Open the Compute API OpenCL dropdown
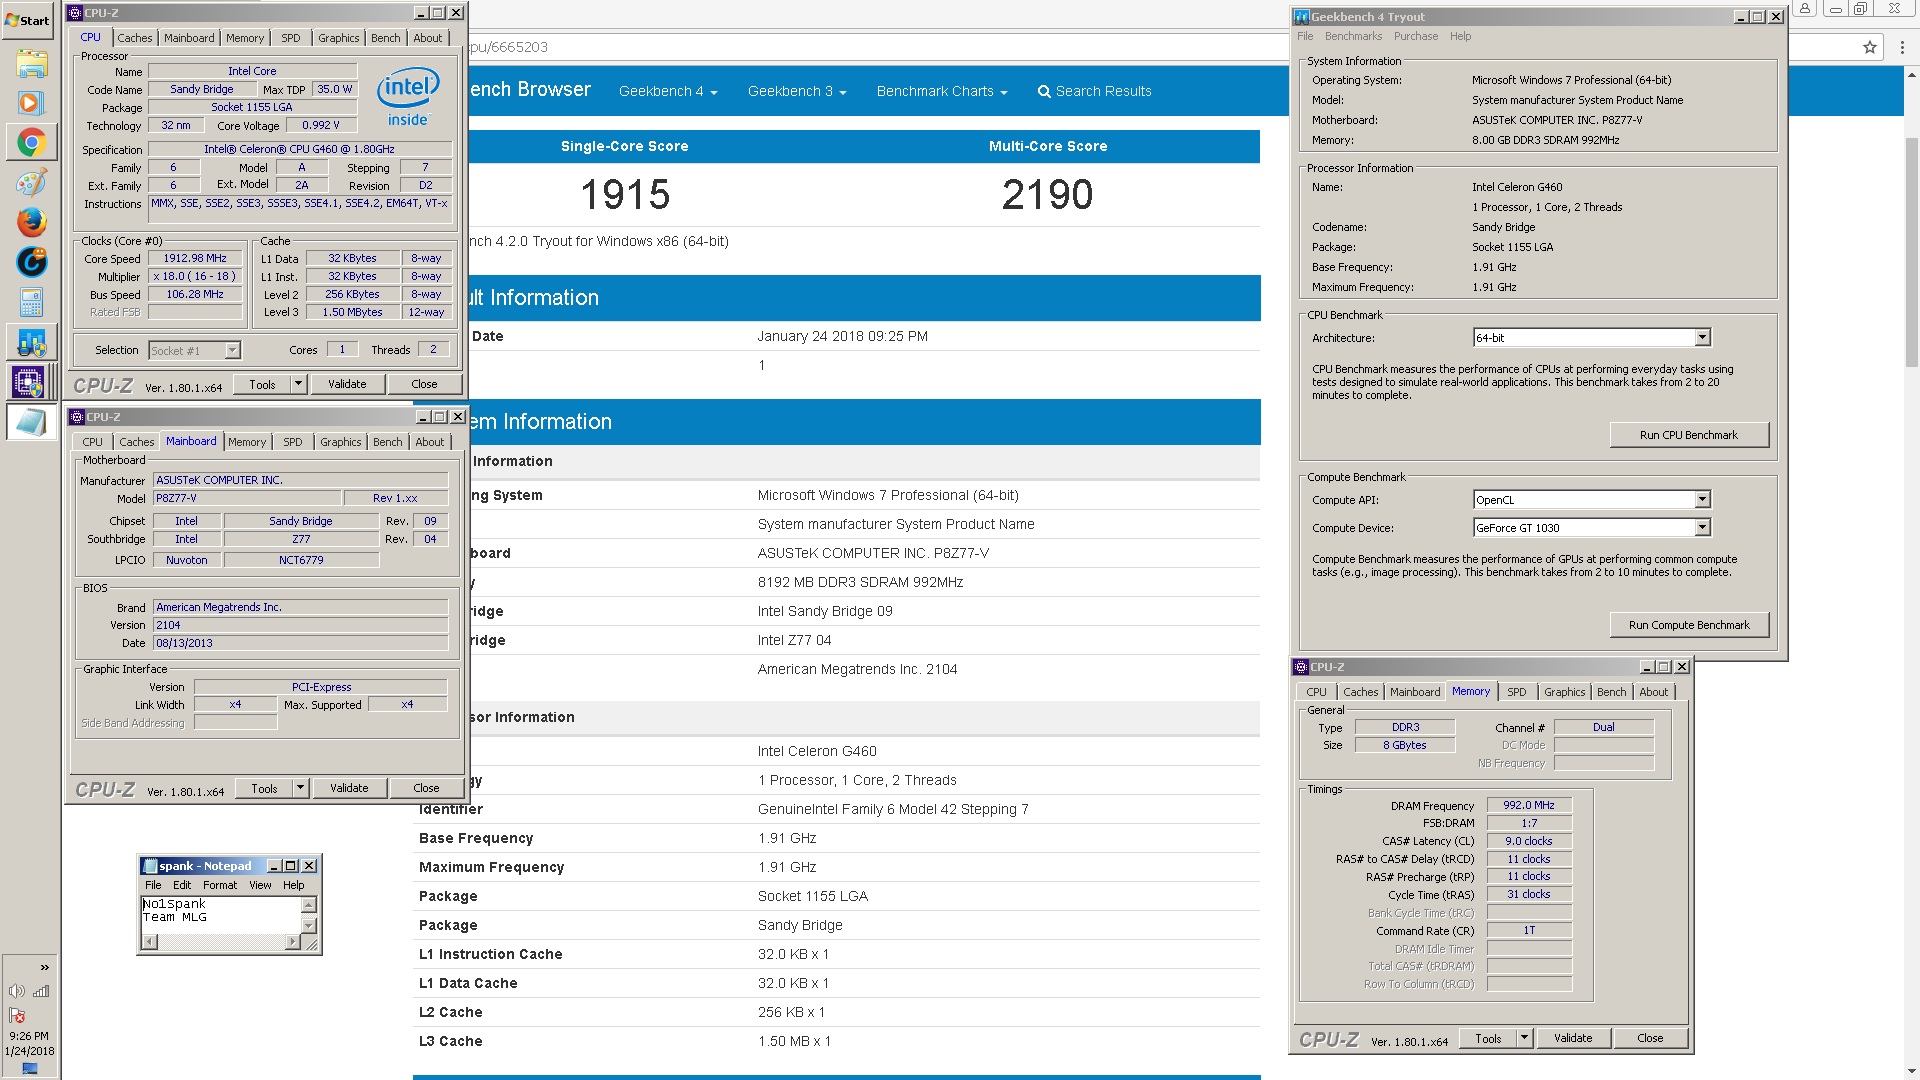 (1702, 500)
